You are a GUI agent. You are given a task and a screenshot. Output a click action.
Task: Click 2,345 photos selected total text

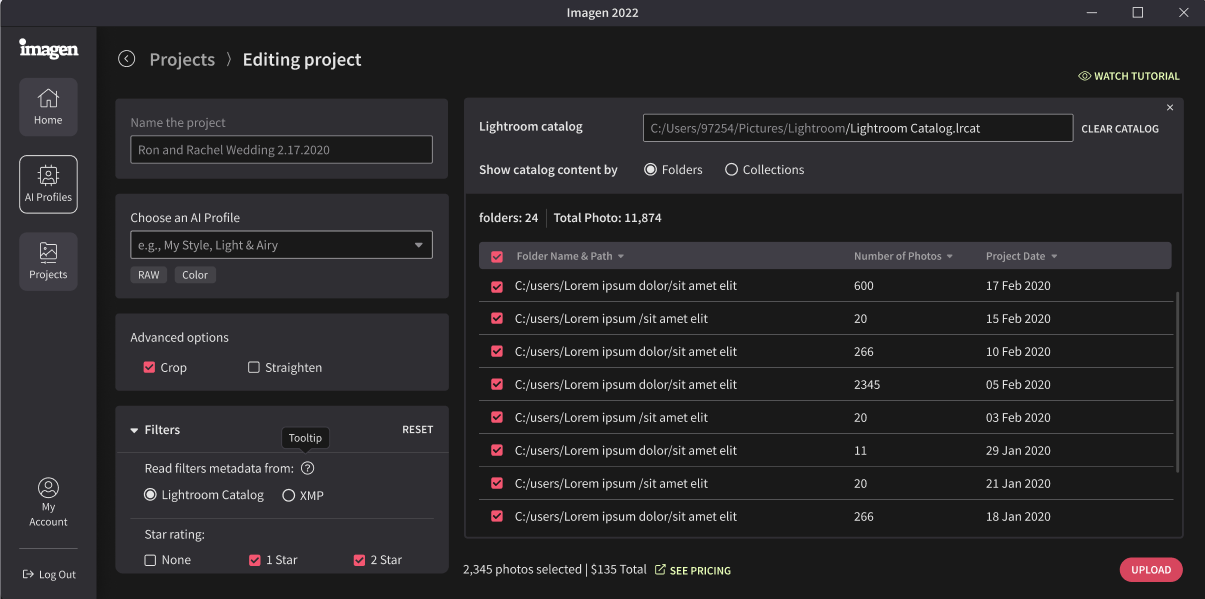point(555,570)
